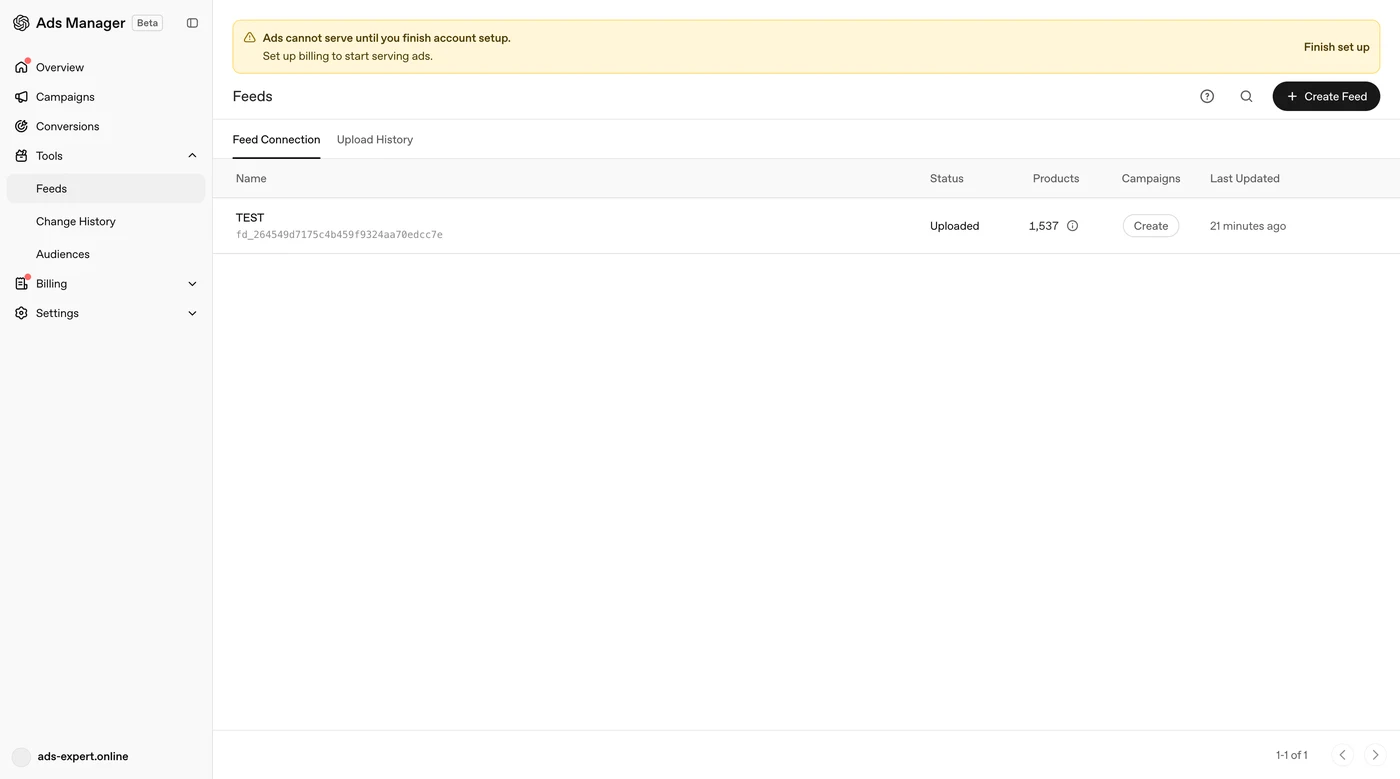
Task: Click the account avatar for ads-expert.online
Action: click(21, 757)
